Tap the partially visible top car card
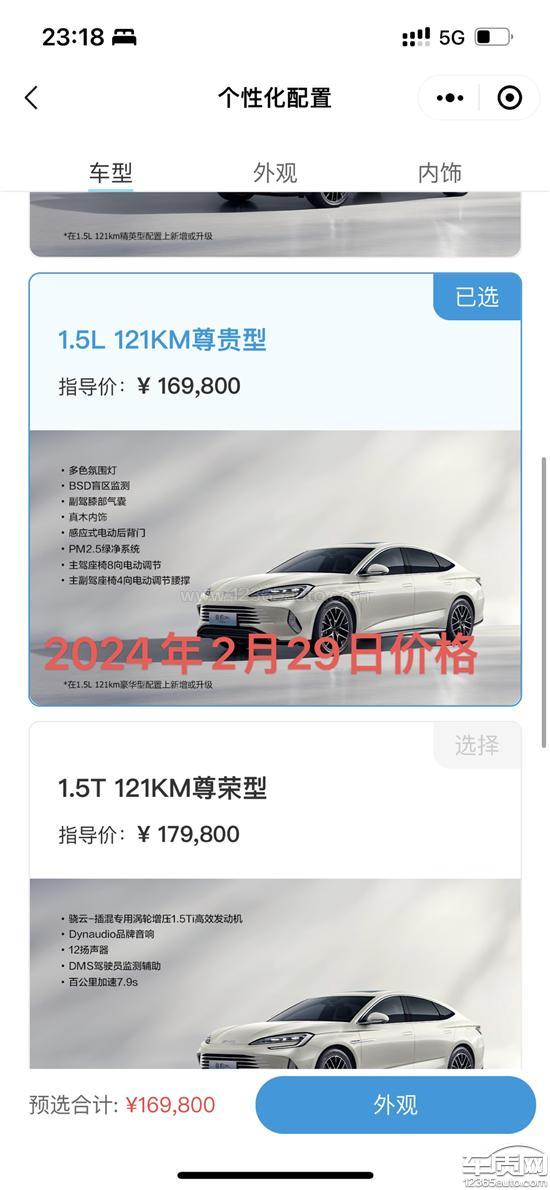 [275, 224]
